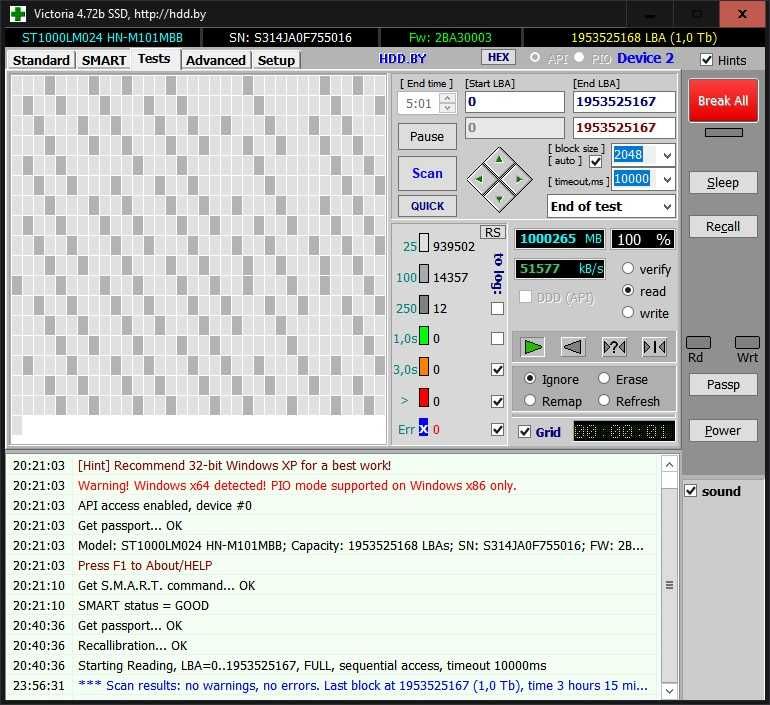Click the HEX button
This screenshot has height=705, width=770.
click(498, 57)
